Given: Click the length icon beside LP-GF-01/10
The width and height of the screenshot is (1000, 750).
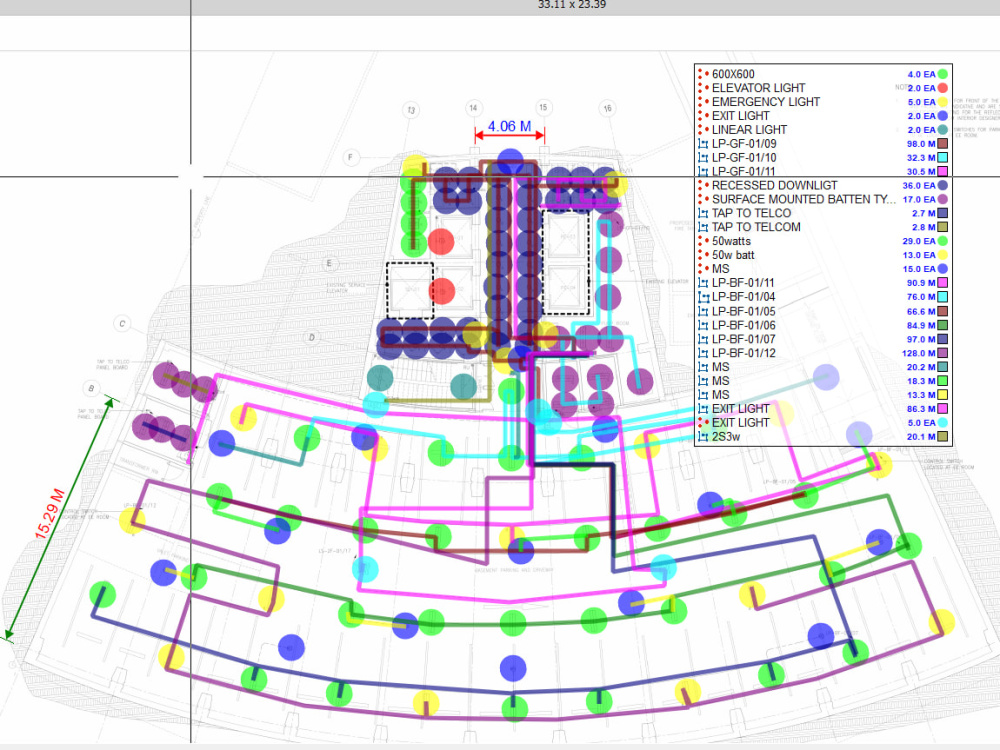Looking at the screenshot, I should pyautogui.click(x=703, y=158).
